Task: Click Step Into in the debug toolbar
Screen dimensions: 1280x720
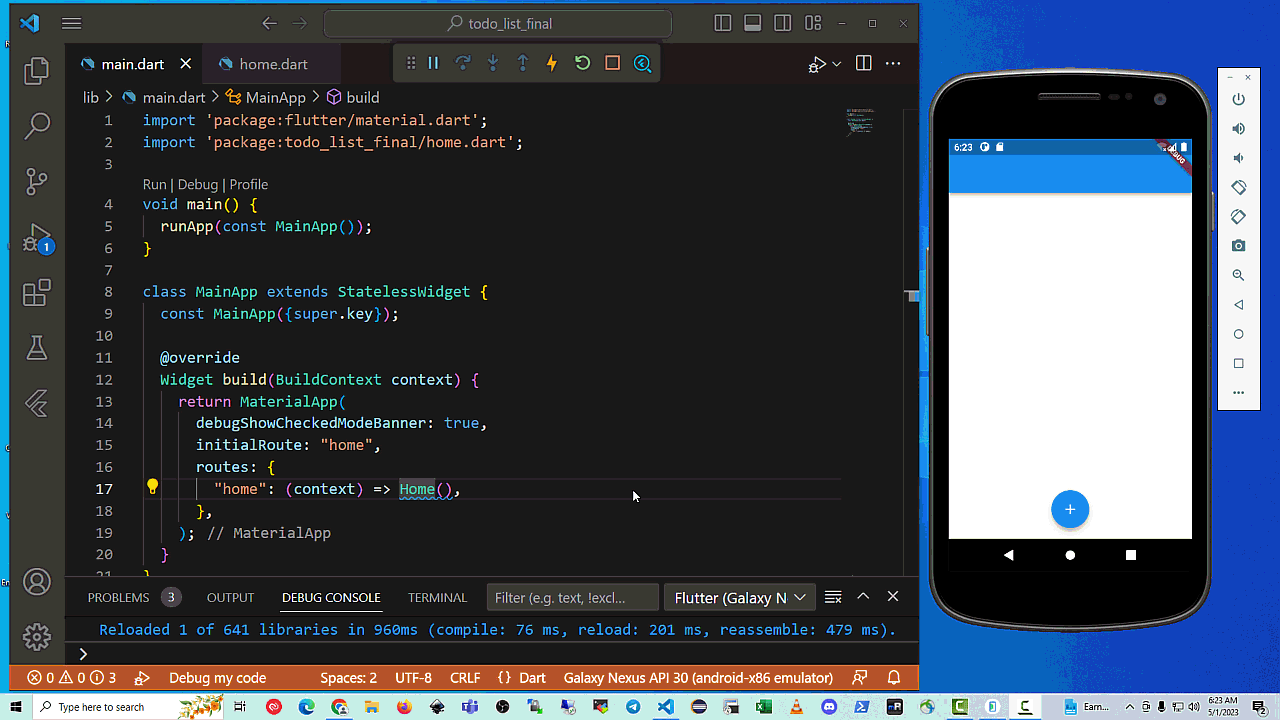Action: point(493,64)
